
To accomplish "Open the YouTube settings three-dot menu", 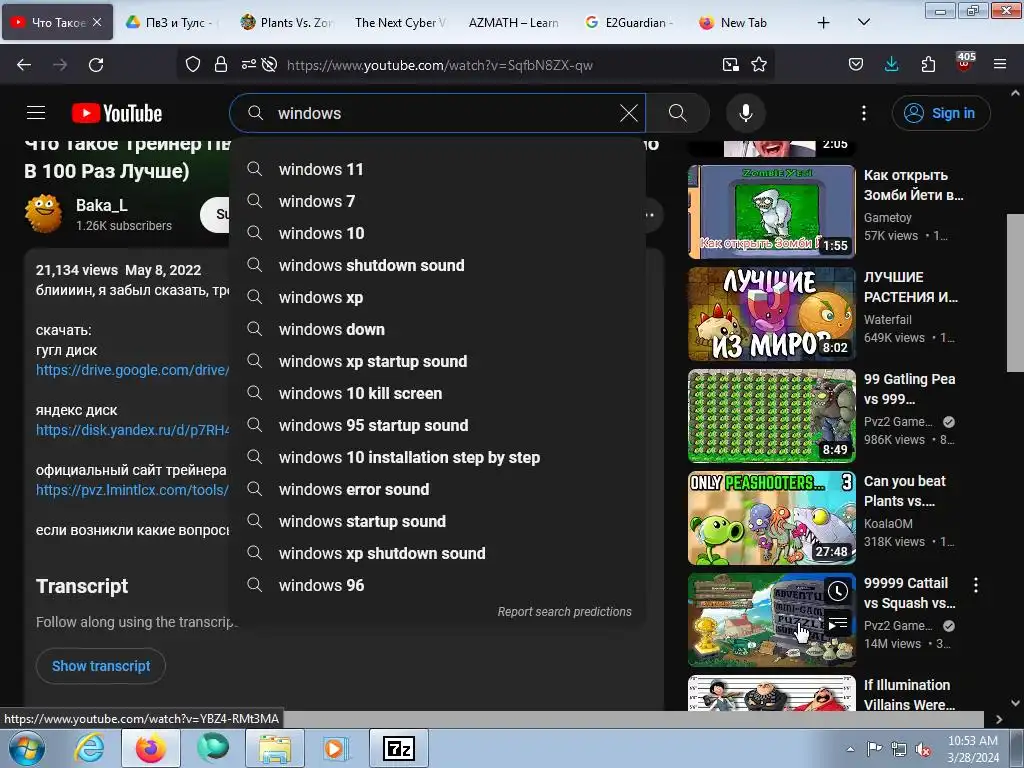I will [864, 113].
